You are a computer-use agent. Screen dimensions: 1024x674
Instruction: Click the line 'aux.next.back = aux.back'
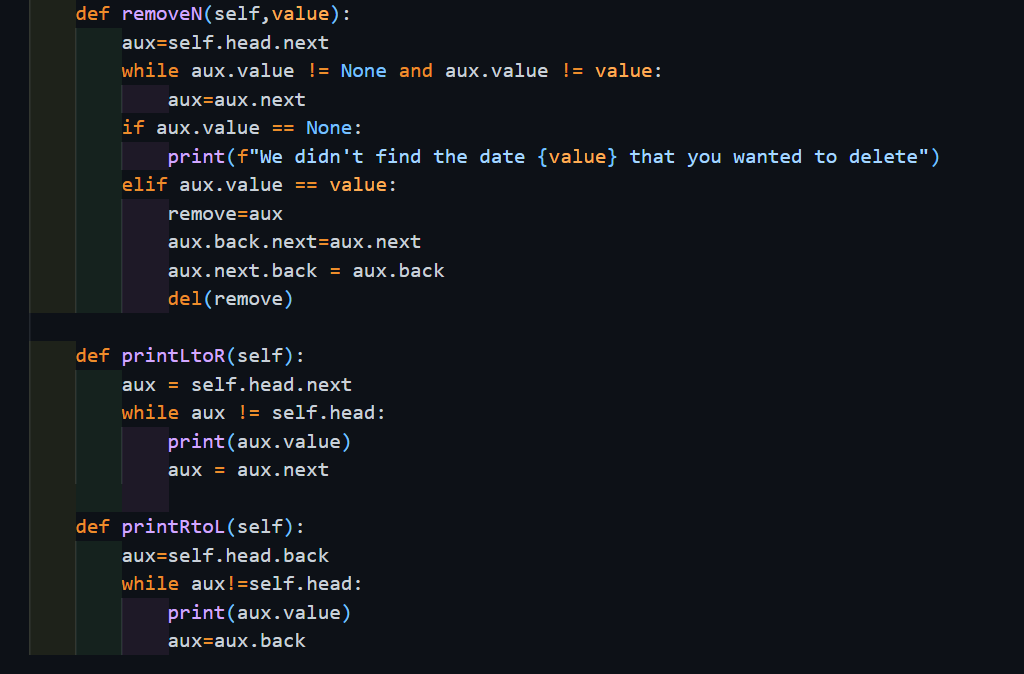[x=306, y=271]
